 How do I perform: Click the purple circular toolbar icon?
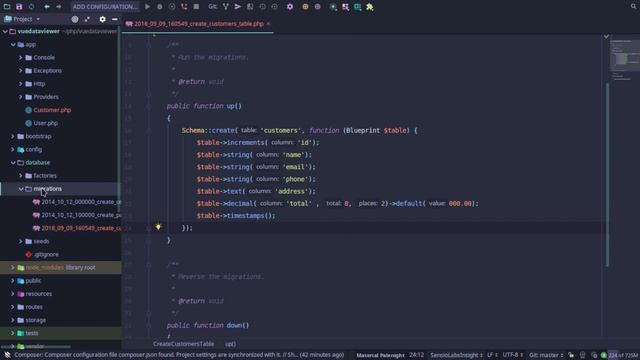click(x=317, y=7)
